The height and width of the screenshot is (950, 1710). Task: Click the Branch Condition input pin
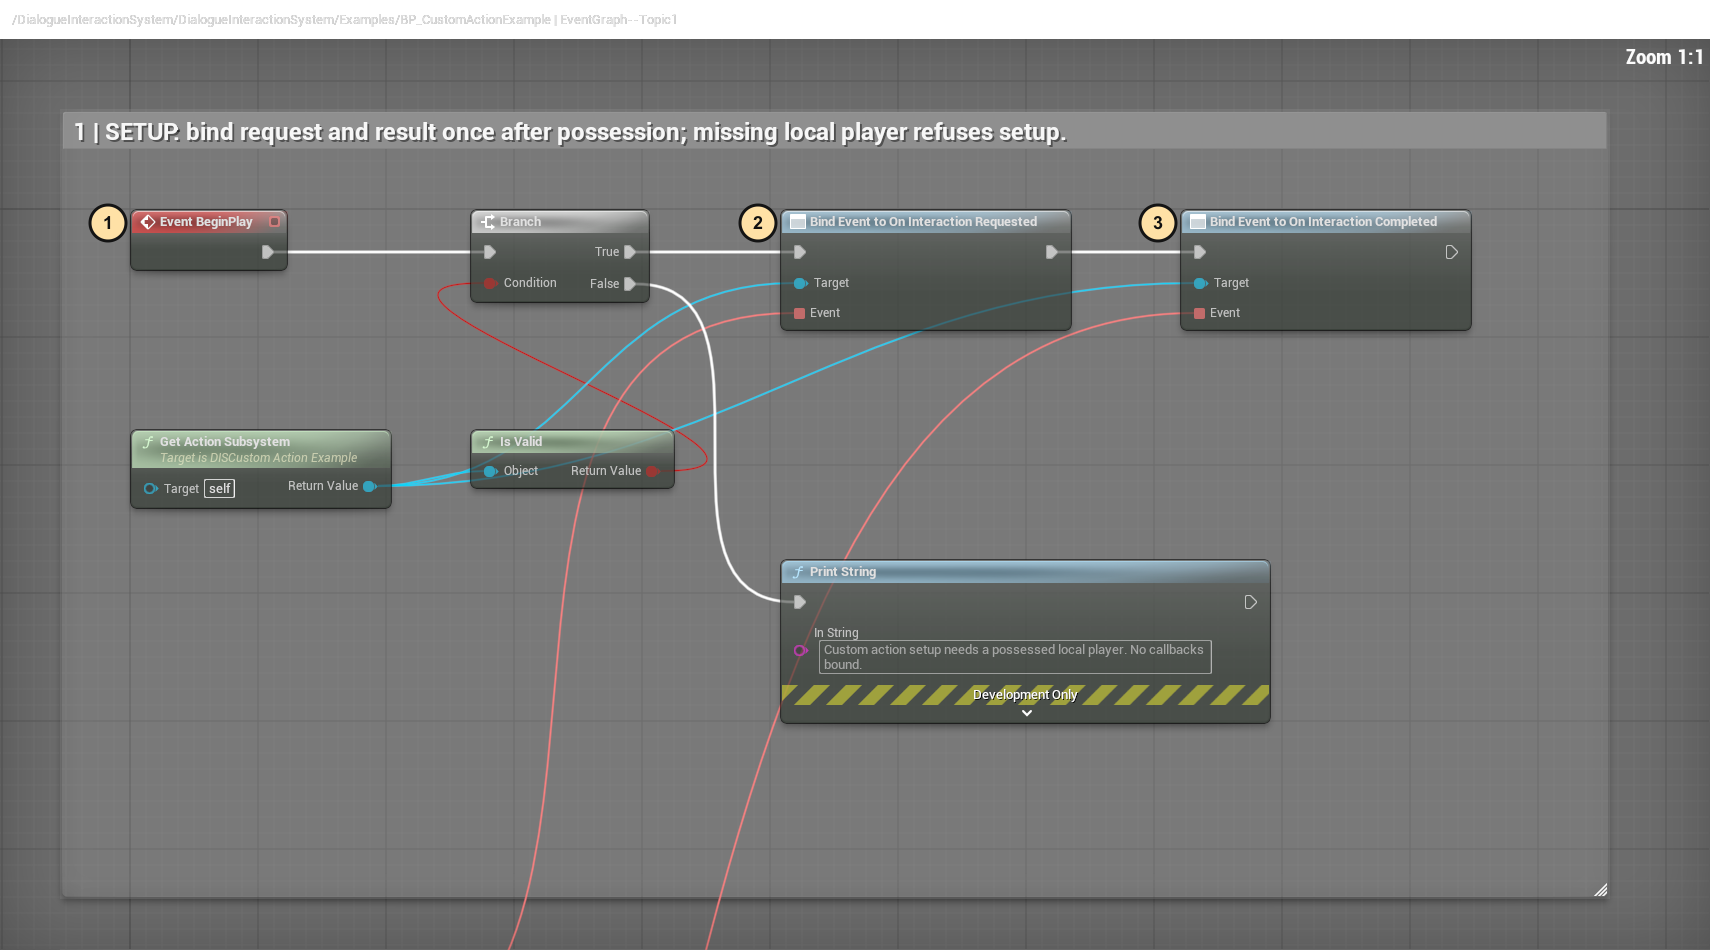pos(490,283)
